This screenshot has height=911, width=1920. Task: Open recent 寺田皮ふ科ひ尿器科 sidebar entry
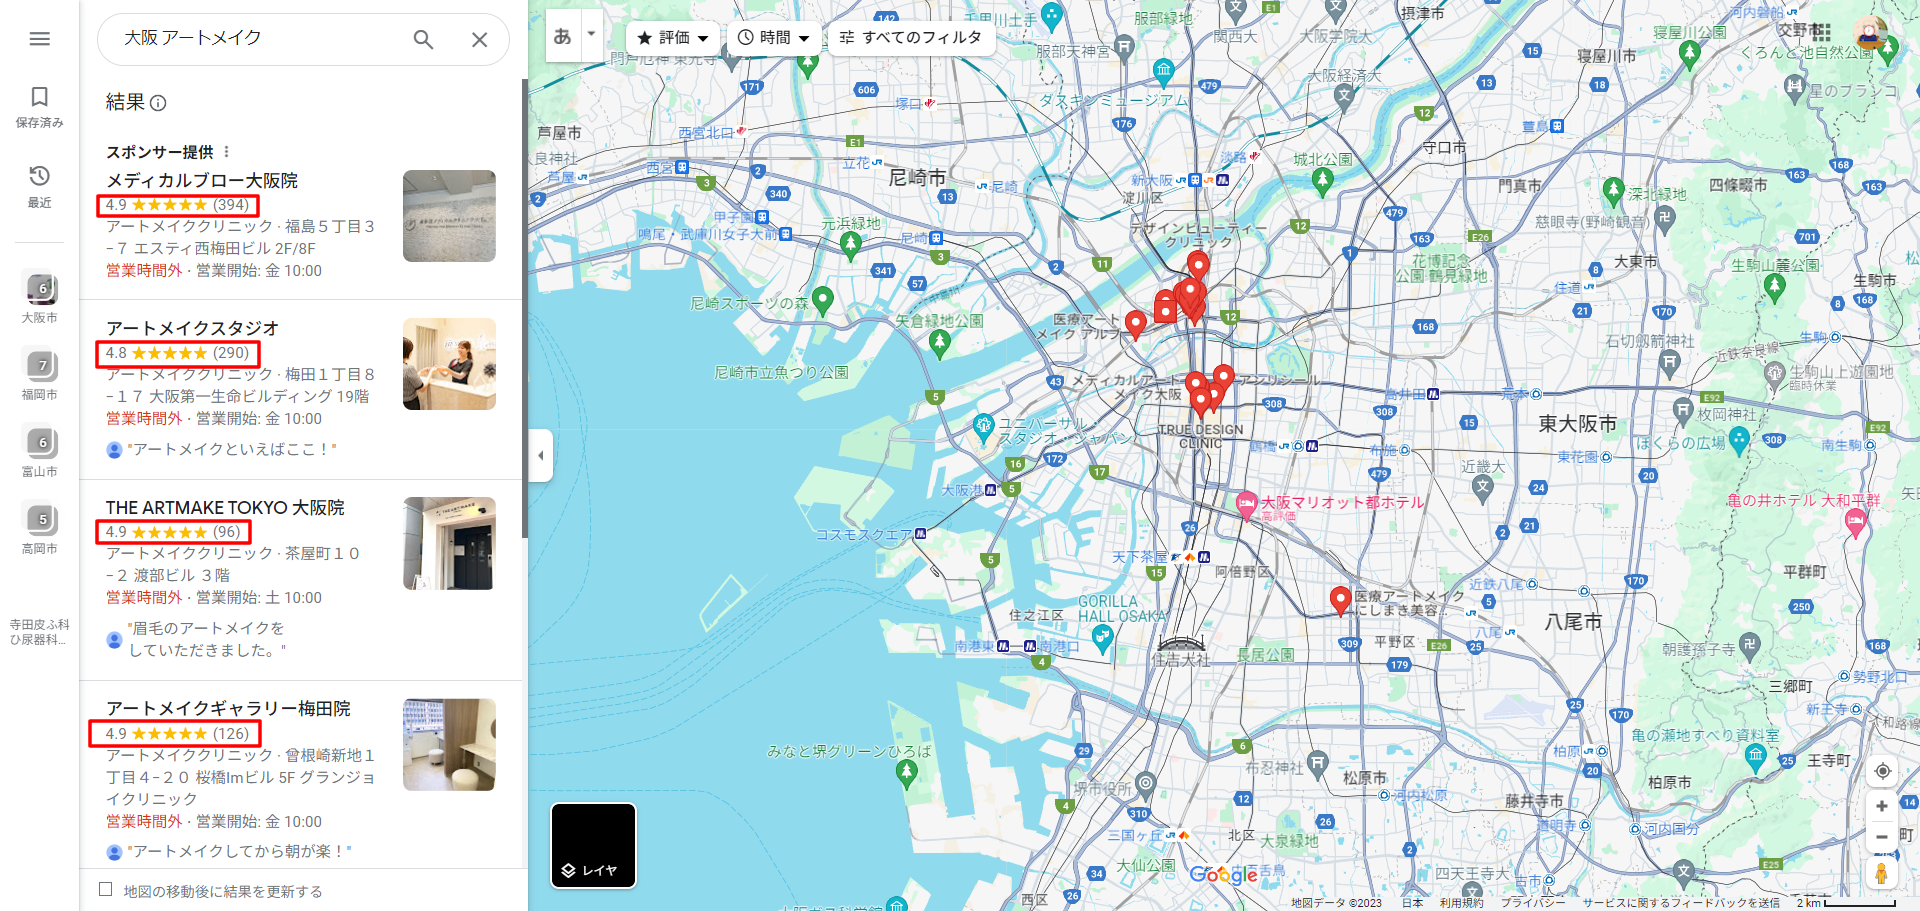pyautogui.click(x=40, y=631)
